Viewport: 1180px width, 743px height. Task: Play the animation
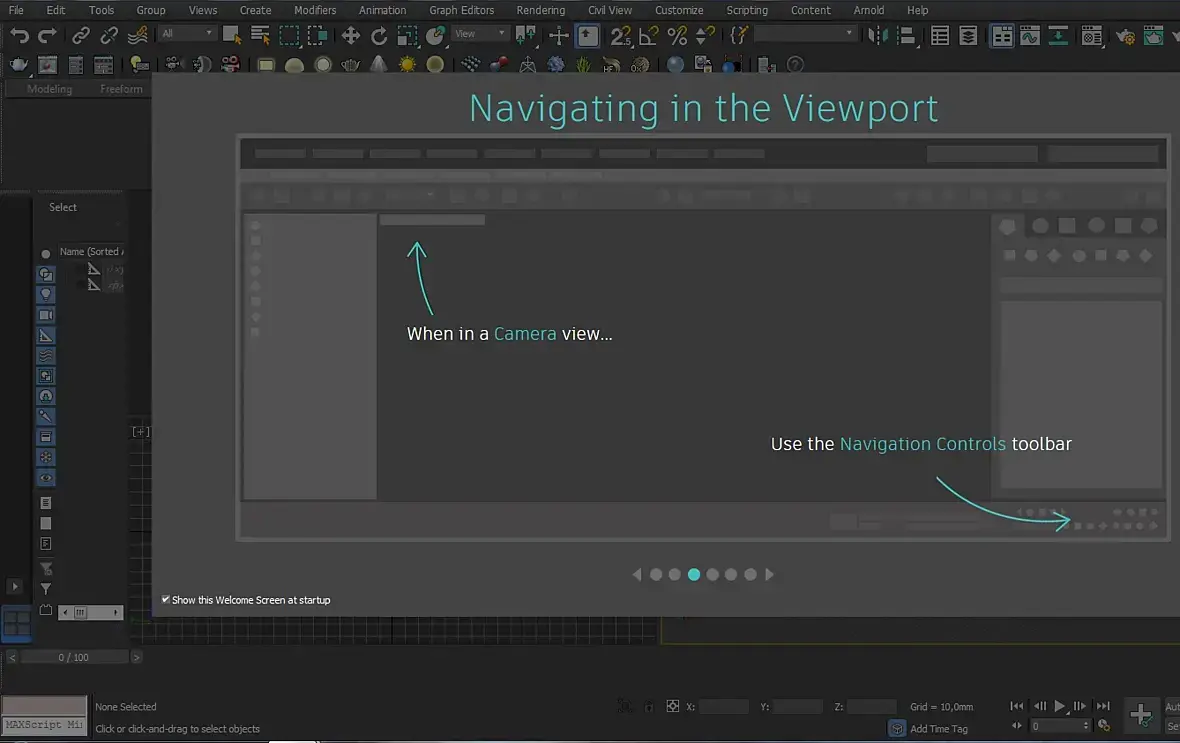click(1060, 705)
